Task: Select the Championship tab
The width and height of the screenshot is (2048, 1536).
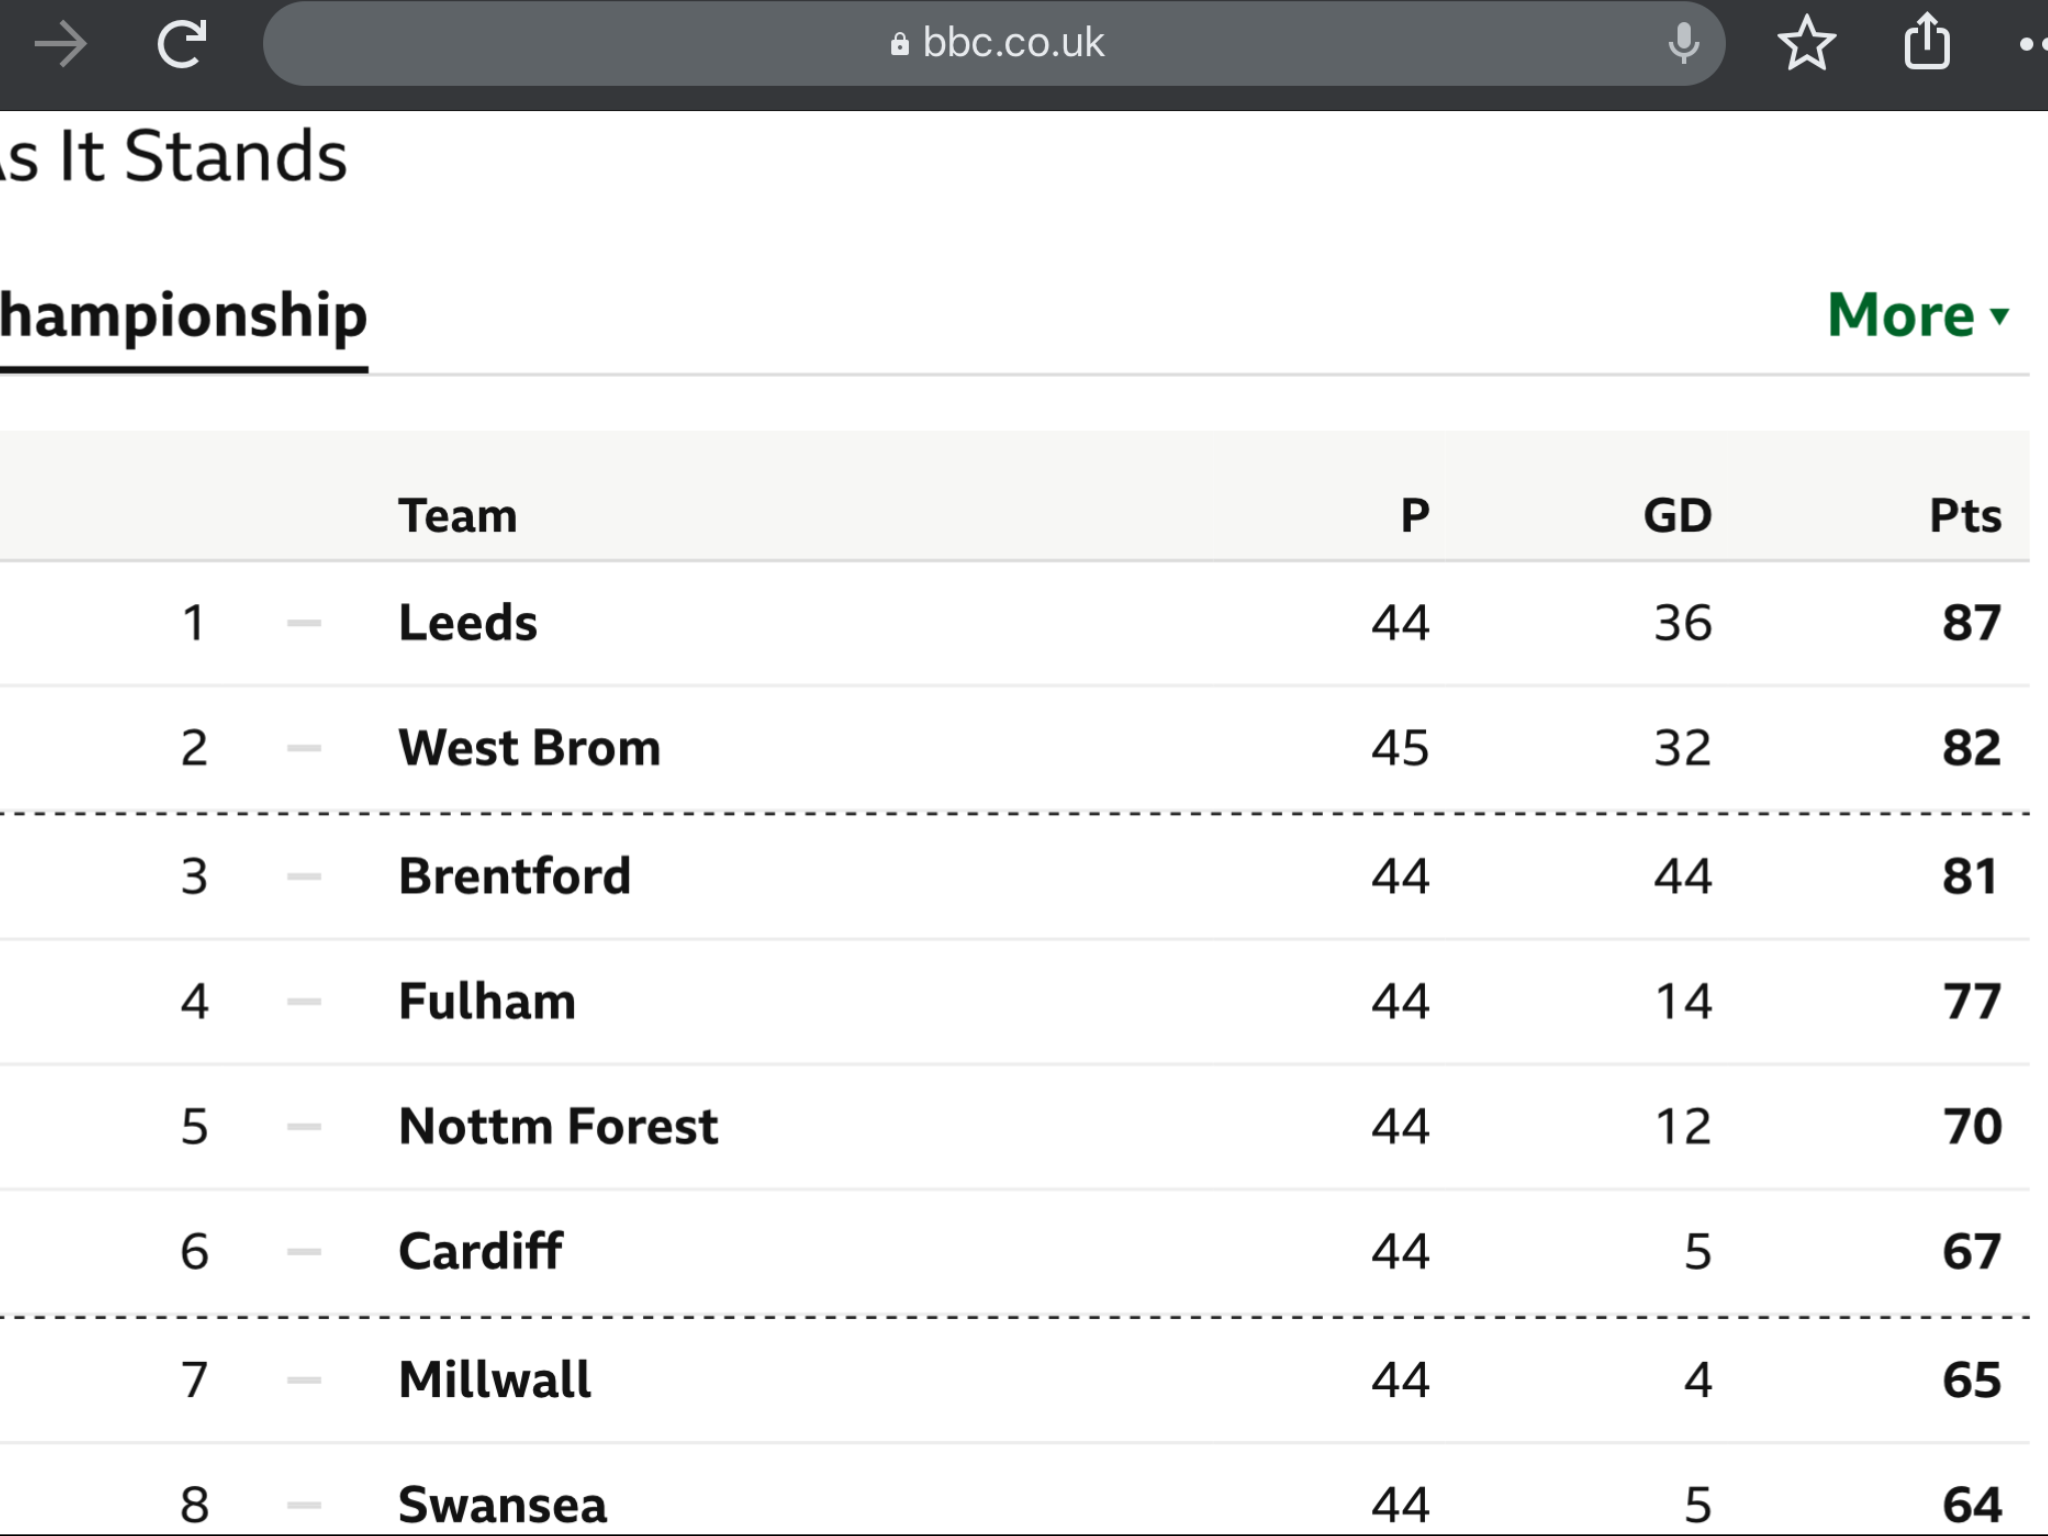Action: [x=184, y=318]
